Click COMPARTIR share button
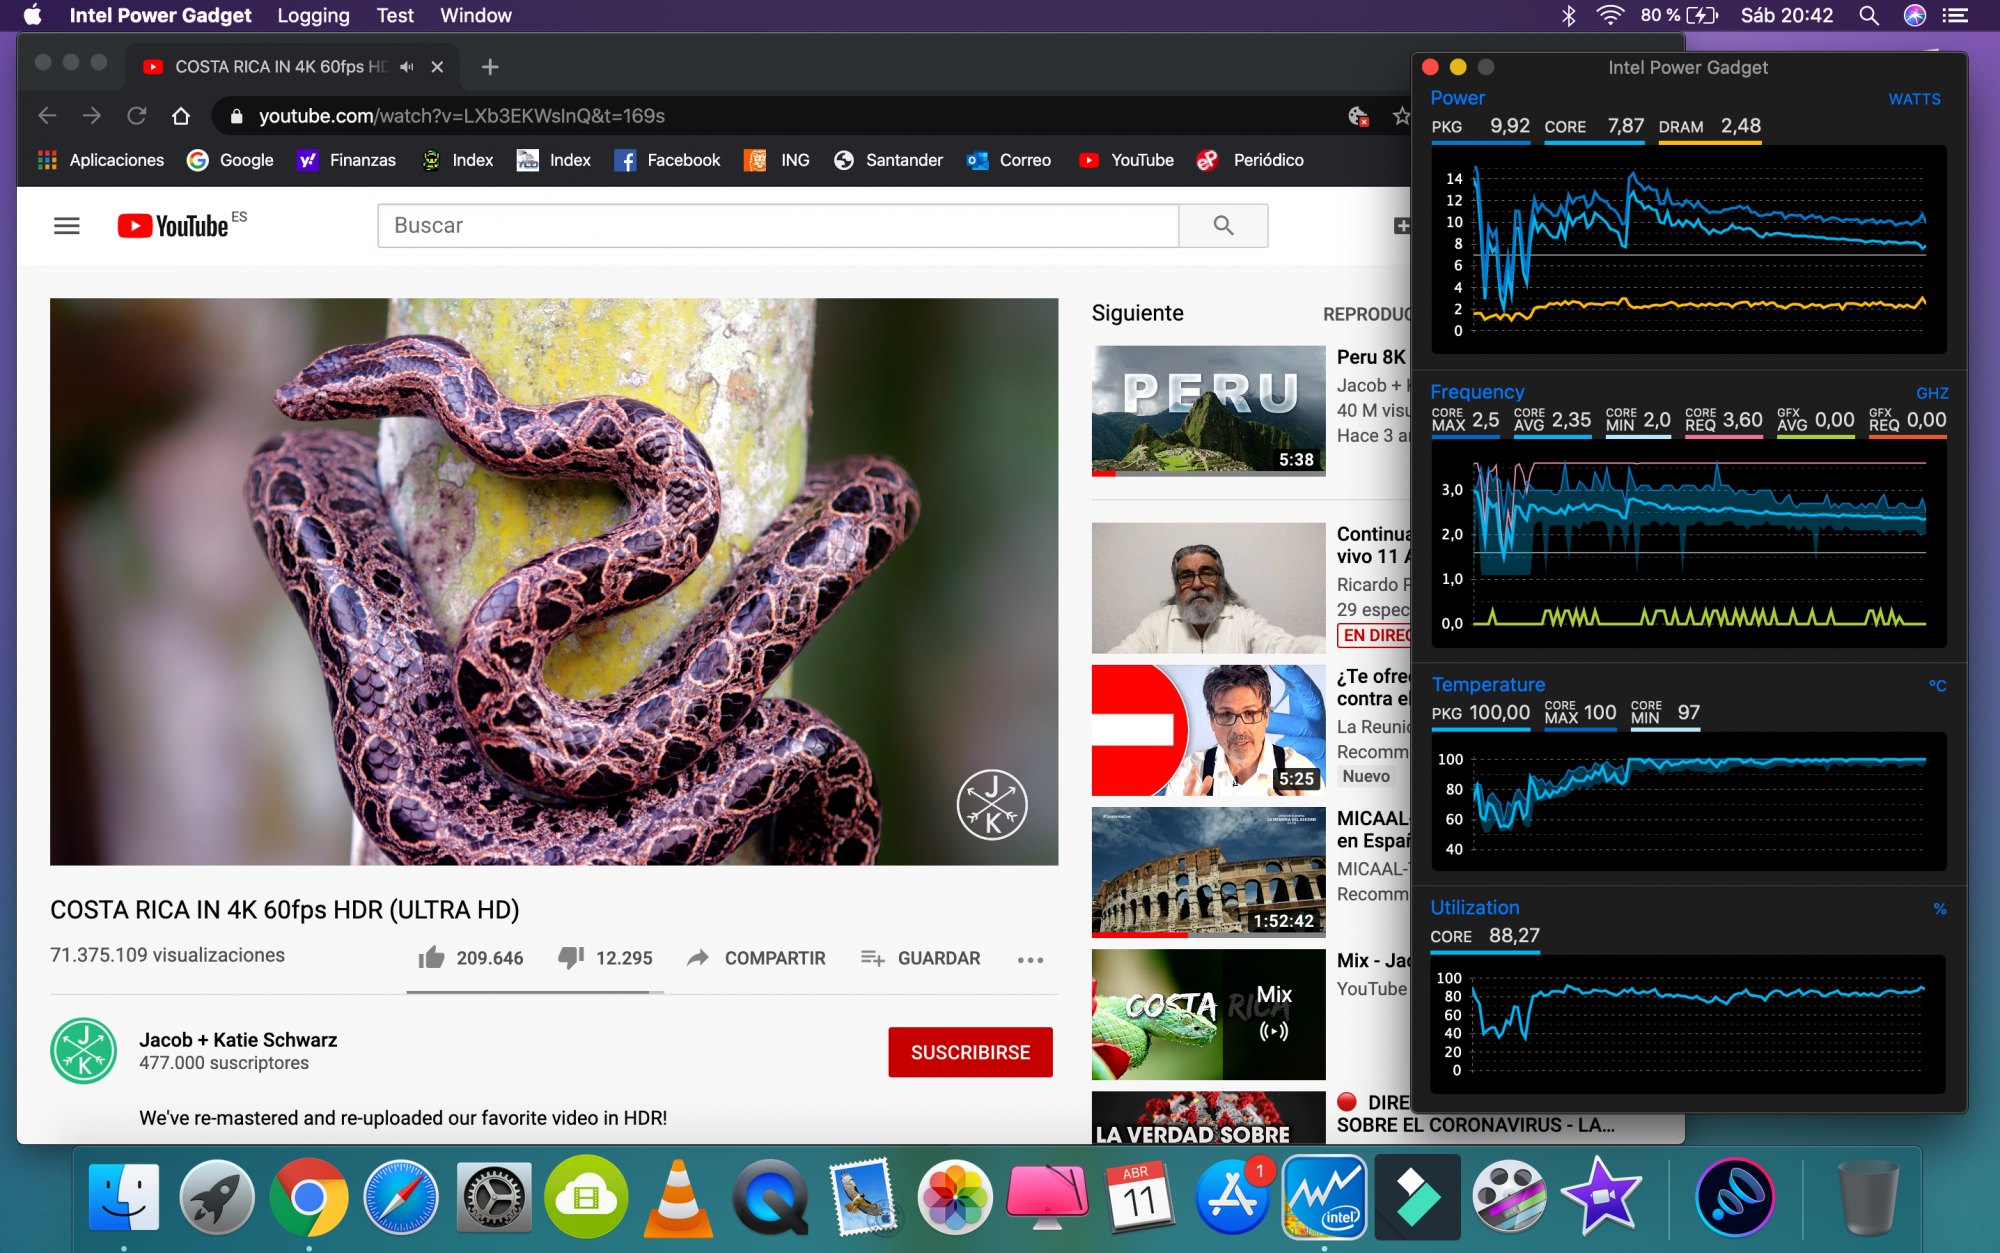Screen dimensions: 2000x1253 coord(756,958)
